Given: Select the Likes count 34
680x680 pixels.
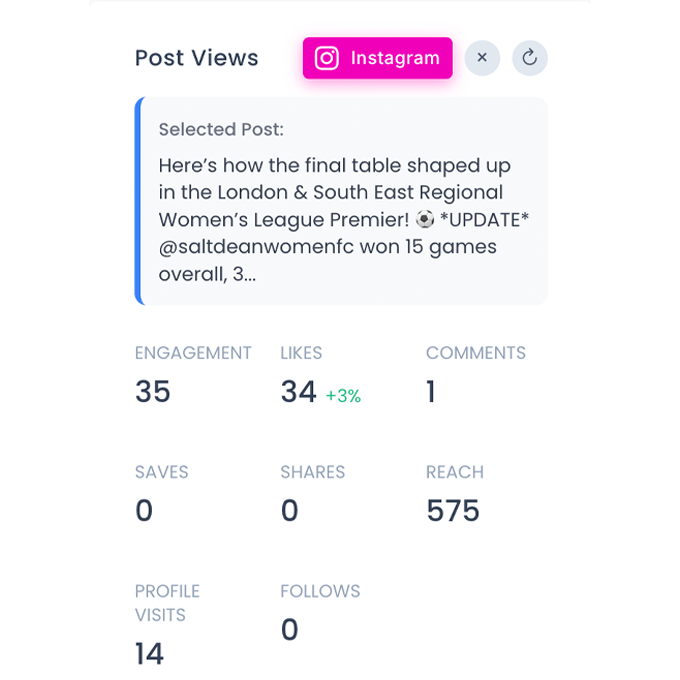Looking at the screenshot, I should point(298,392).
